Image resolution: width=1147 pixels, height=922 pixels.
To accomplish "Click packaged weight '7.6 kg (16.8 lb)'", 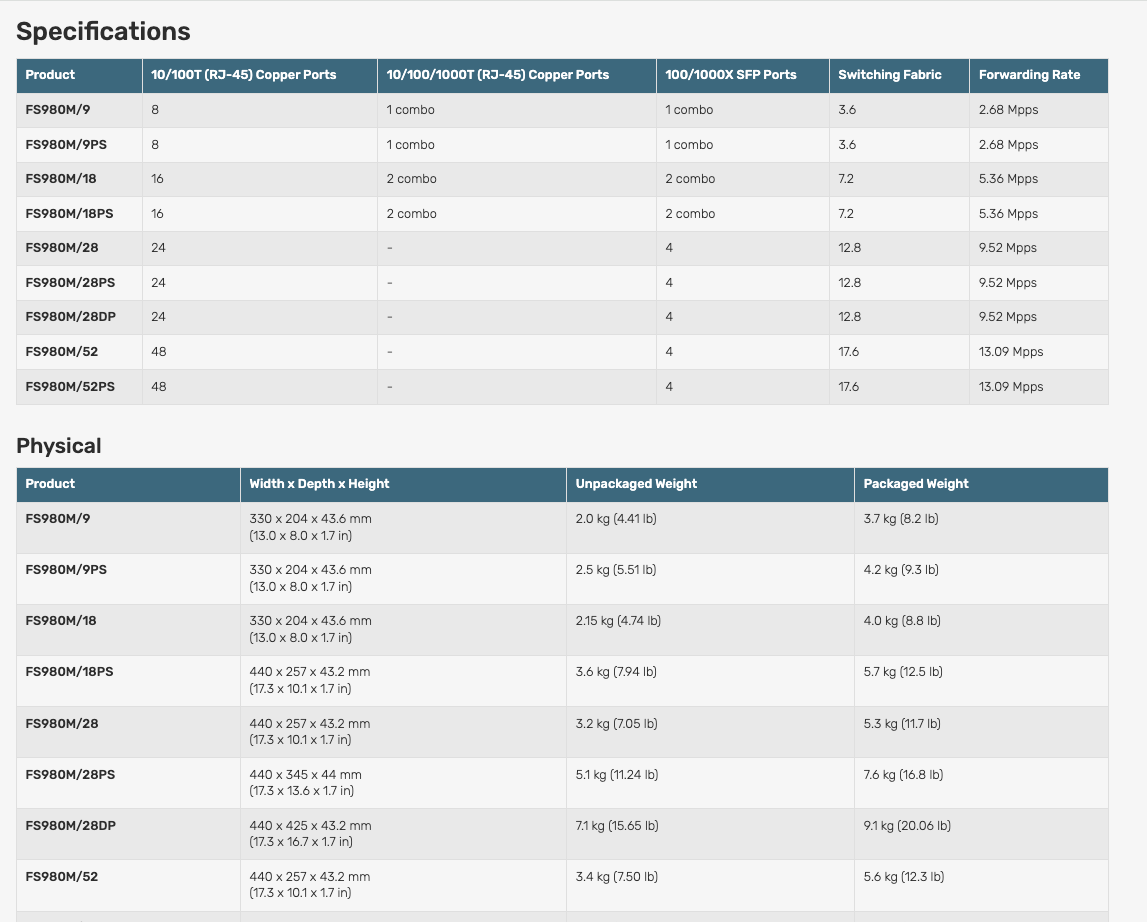I will point(903,774).
